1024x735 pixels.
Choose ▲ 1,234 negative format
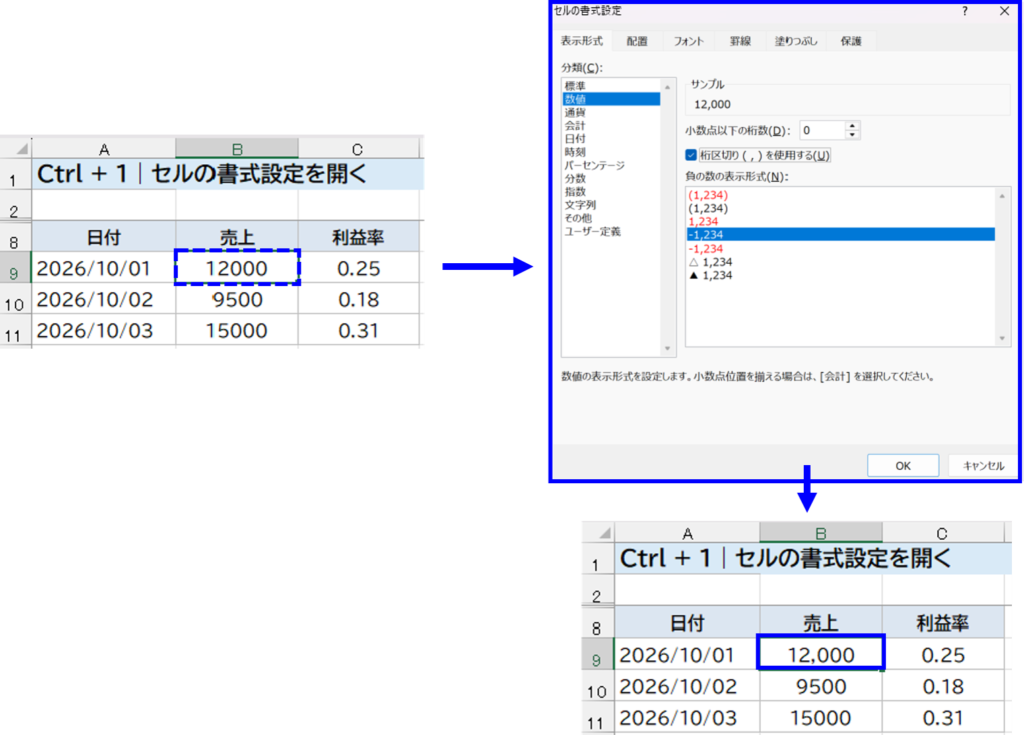coord(840,275)
